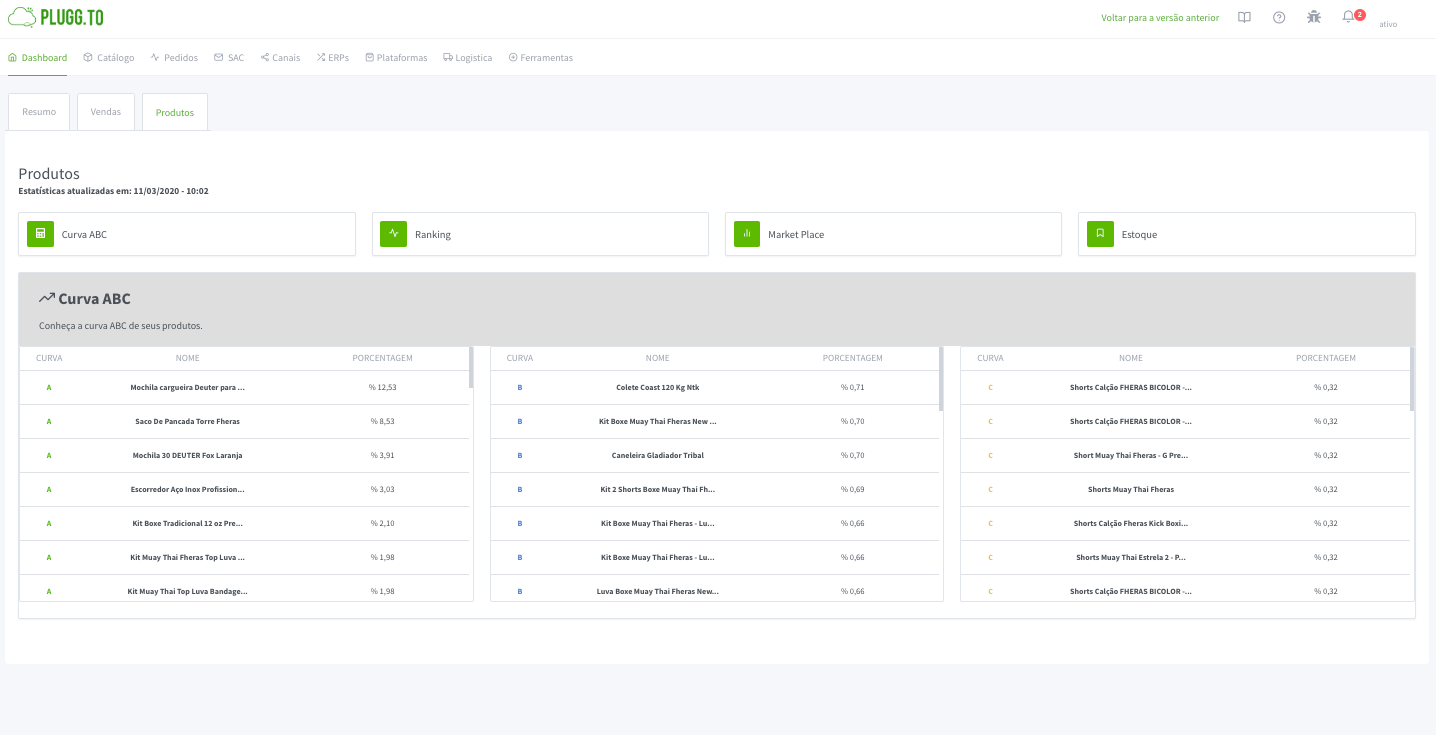Open the Ferramentas menu
This screenshot has width=1436, height=735.
pyautogui.click(x=540, y=58)
